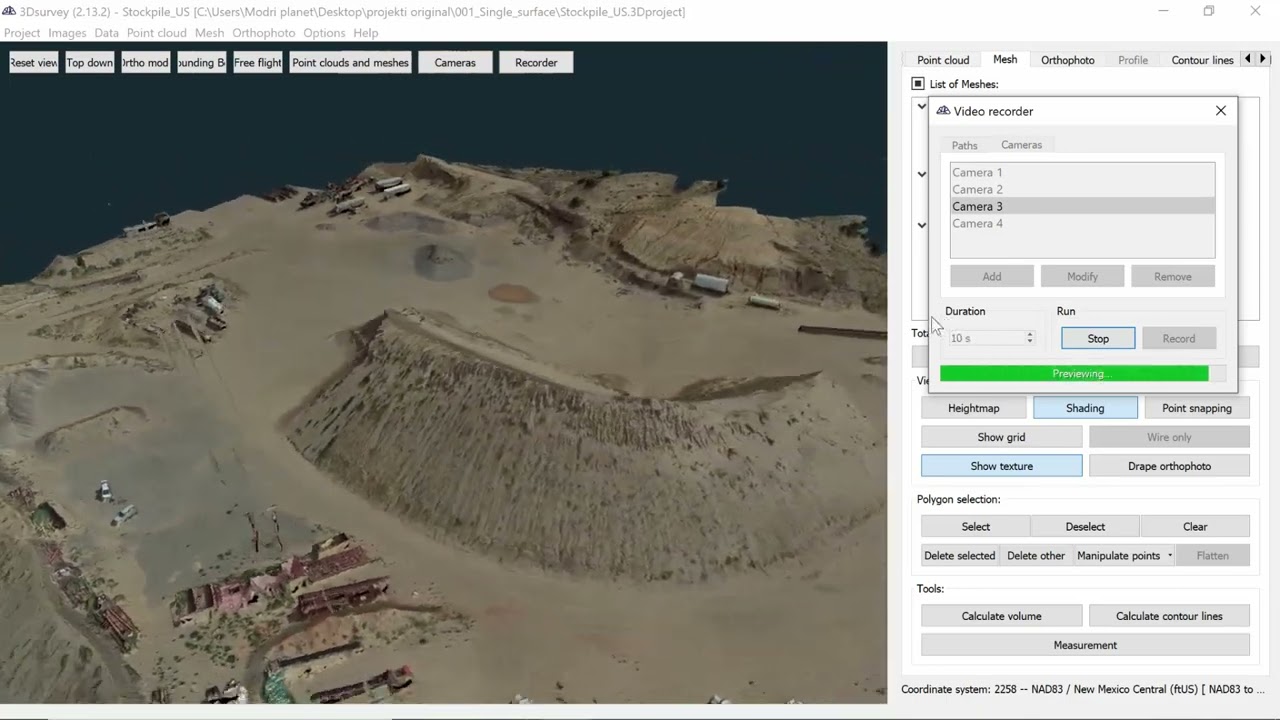The width and height of the screenshot is (1280, 720).
Task: Open the Cameras toolbar button
Action: click(x=455, y=62)
